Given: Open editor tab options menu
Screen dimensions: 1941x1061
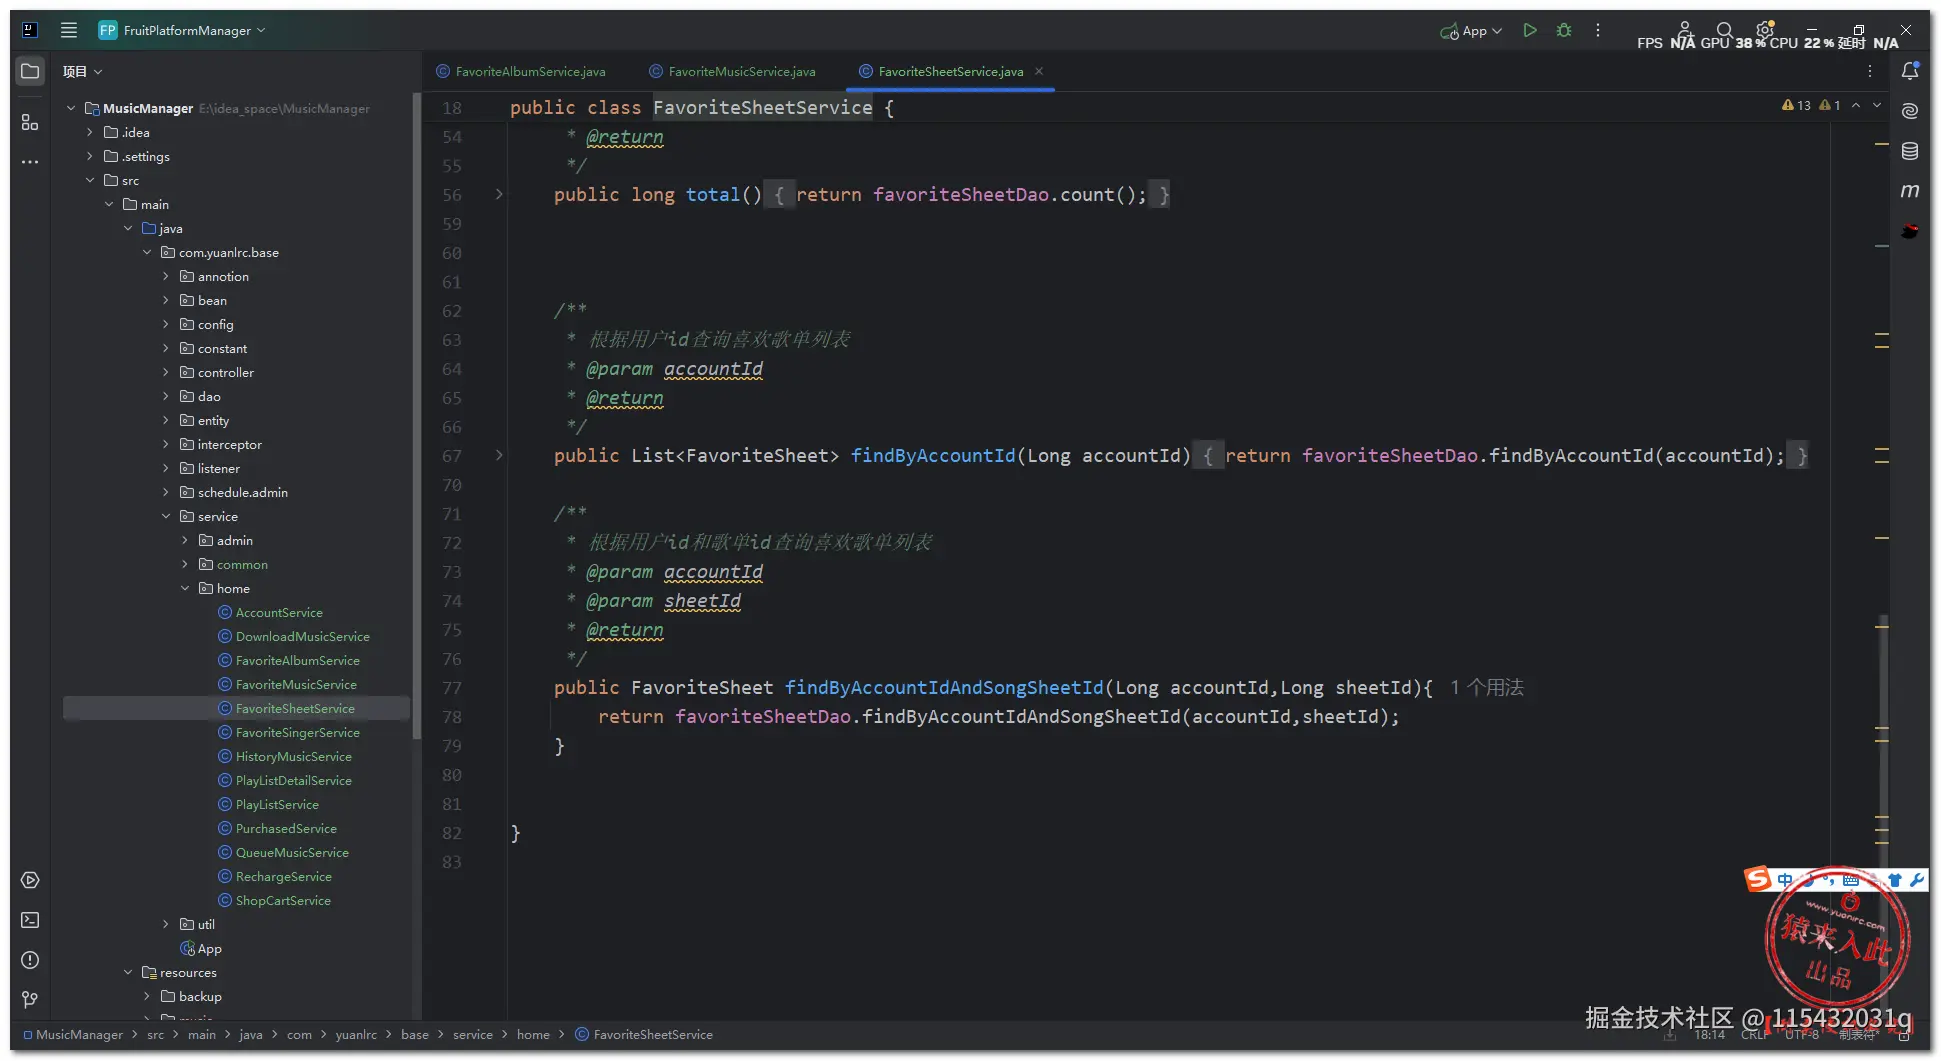Looking at the screenshot, I should pos(1870,71).
